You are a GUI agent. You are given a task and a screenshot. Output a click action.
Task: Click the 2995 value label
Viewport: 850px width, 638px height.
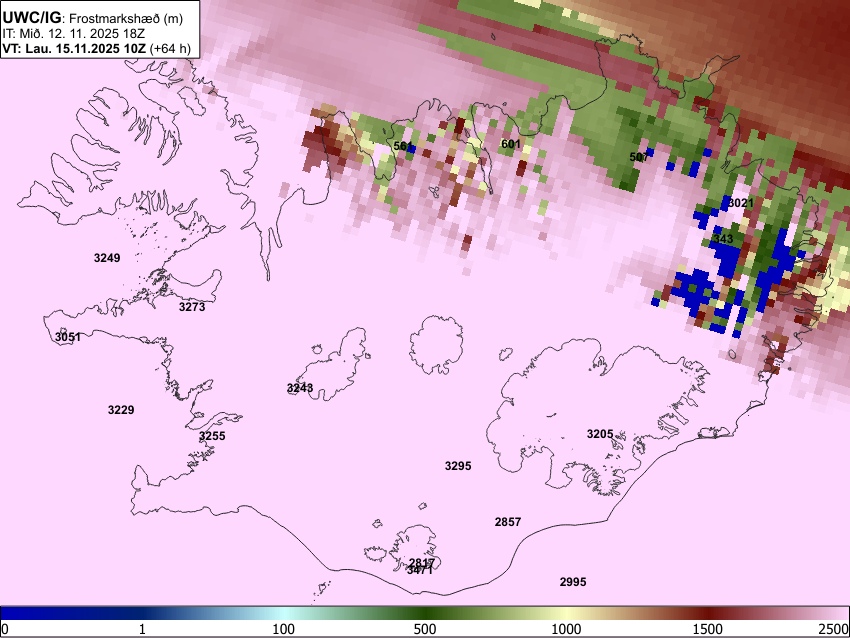pyautogui.click(x=573, y=582)
